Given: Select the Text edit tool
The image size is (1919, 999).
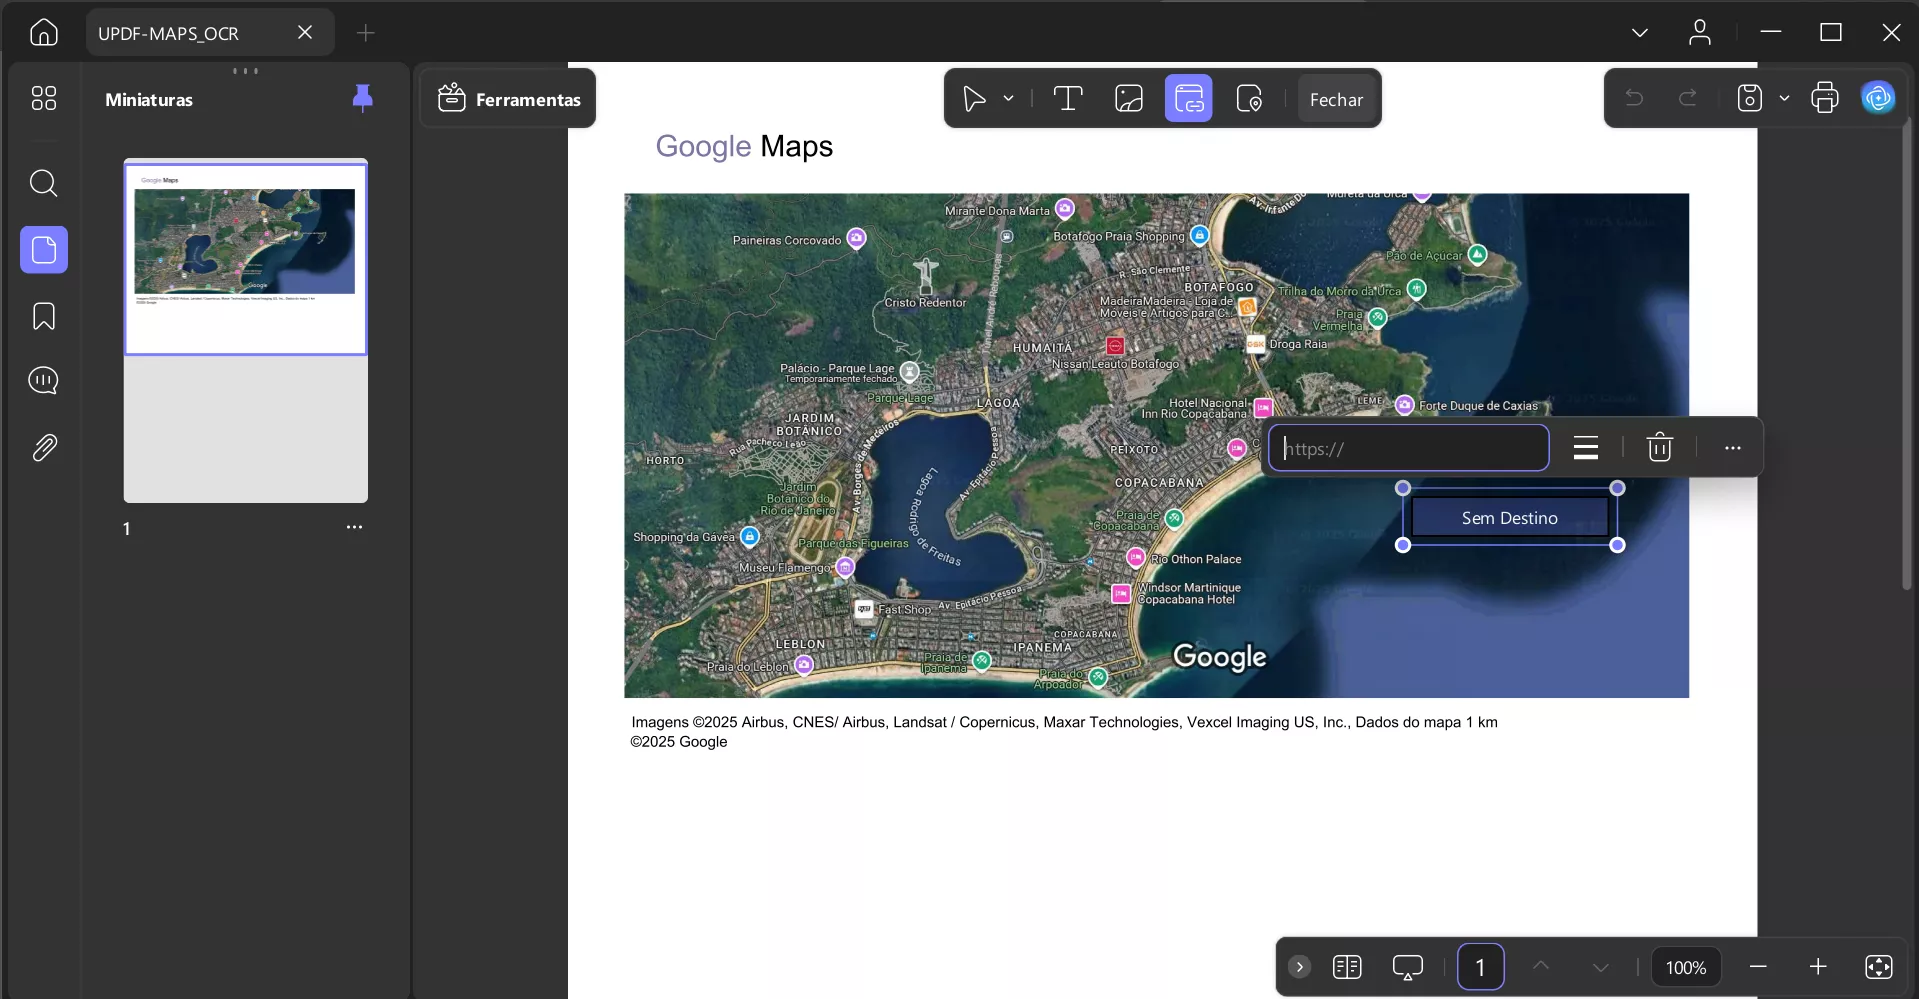Looking at the screenshot, I should click(1068, 99).
